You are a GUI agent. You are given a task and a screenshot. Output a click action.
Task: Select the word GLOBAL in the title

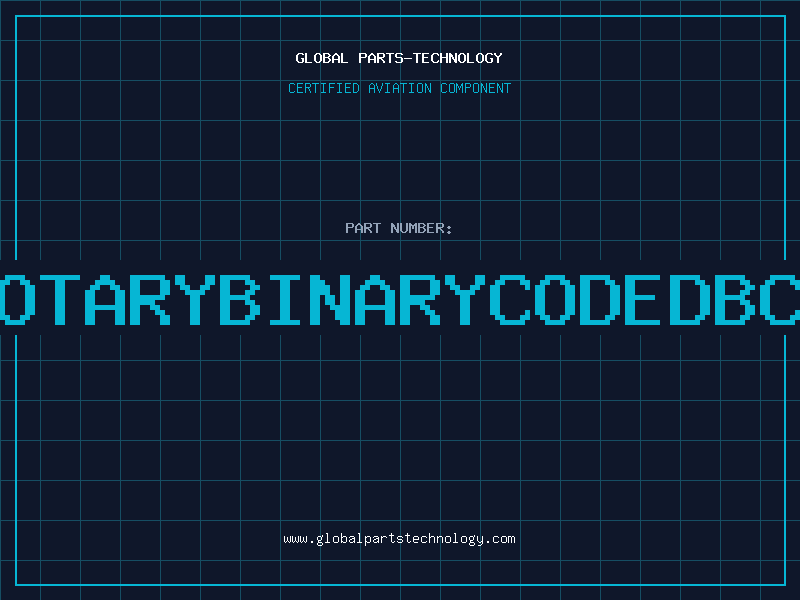(x=321, y=58)
